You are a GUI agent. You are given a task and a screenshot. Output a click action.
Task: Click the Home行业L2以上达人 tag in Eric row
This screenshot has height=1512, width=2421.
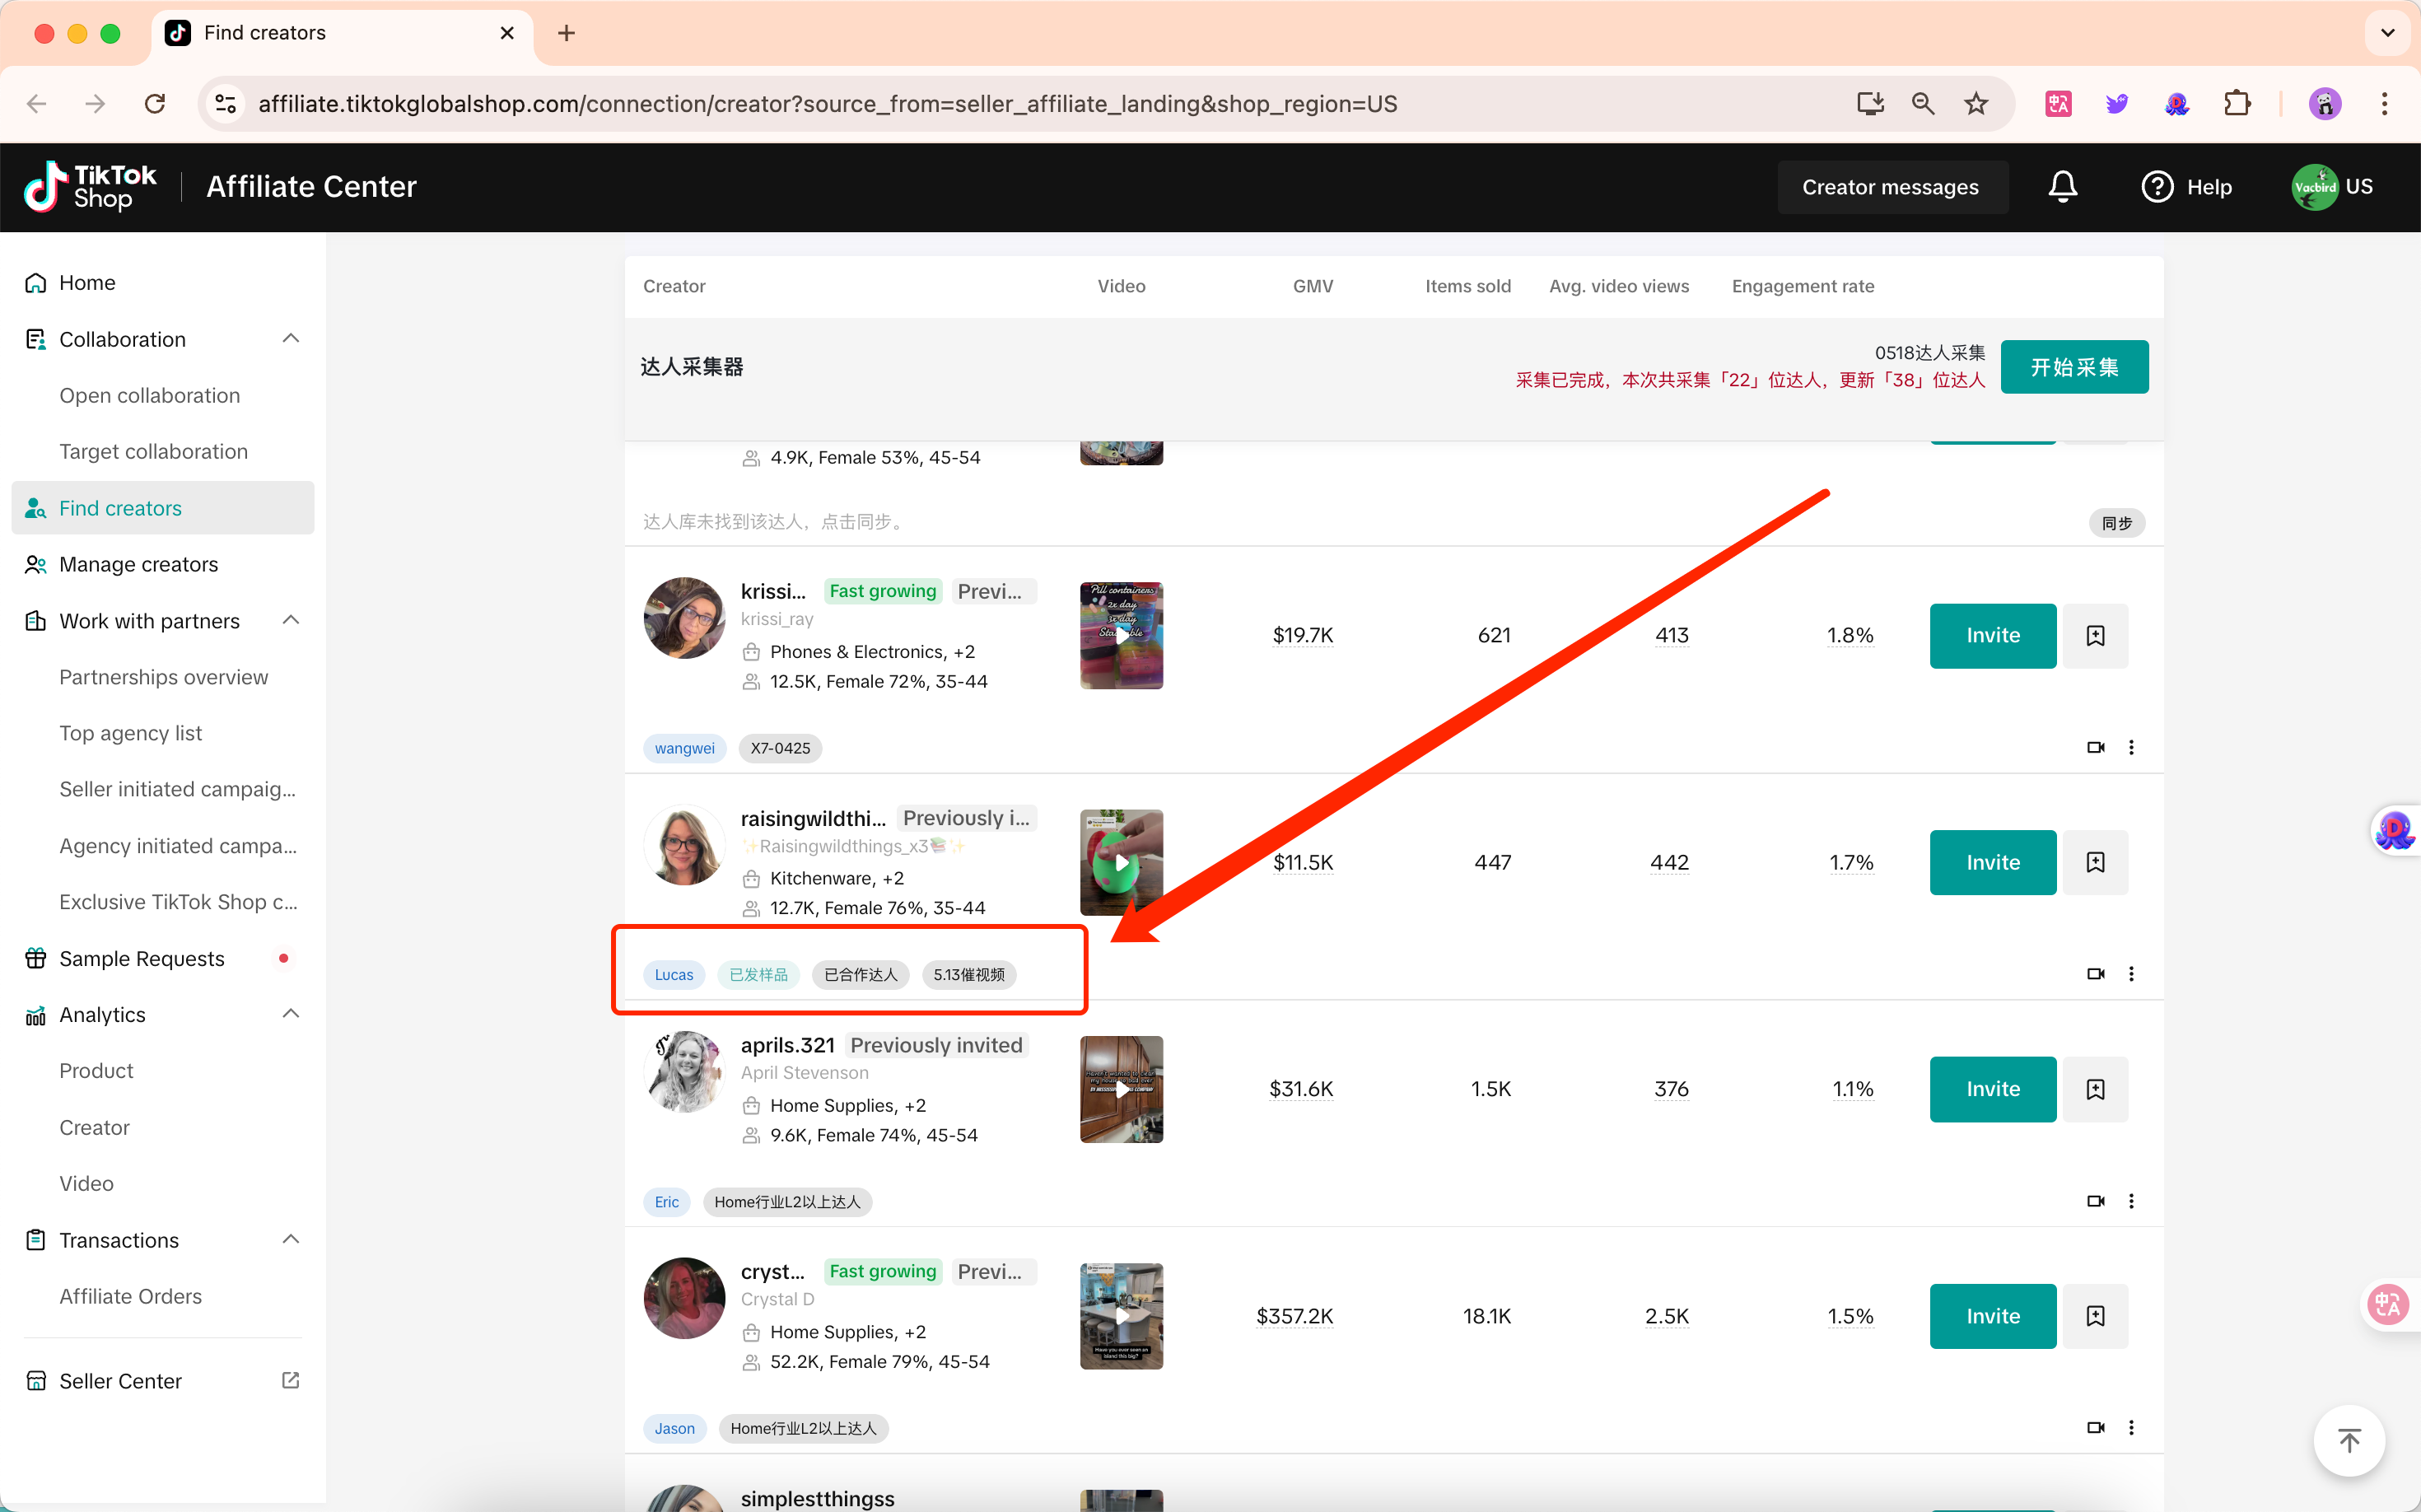click(787, 1202)
